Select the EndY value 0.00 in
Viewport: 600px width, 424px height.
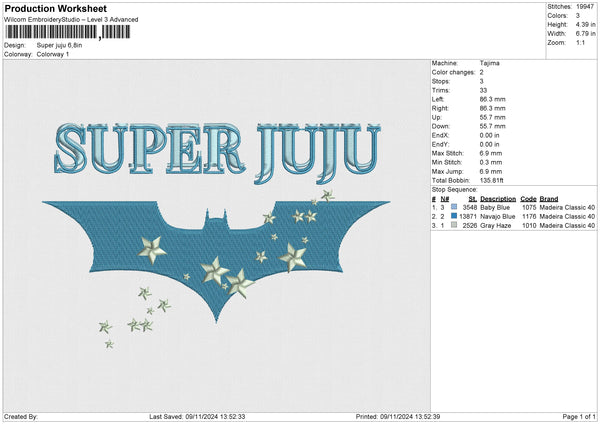[x=489, y=144]
